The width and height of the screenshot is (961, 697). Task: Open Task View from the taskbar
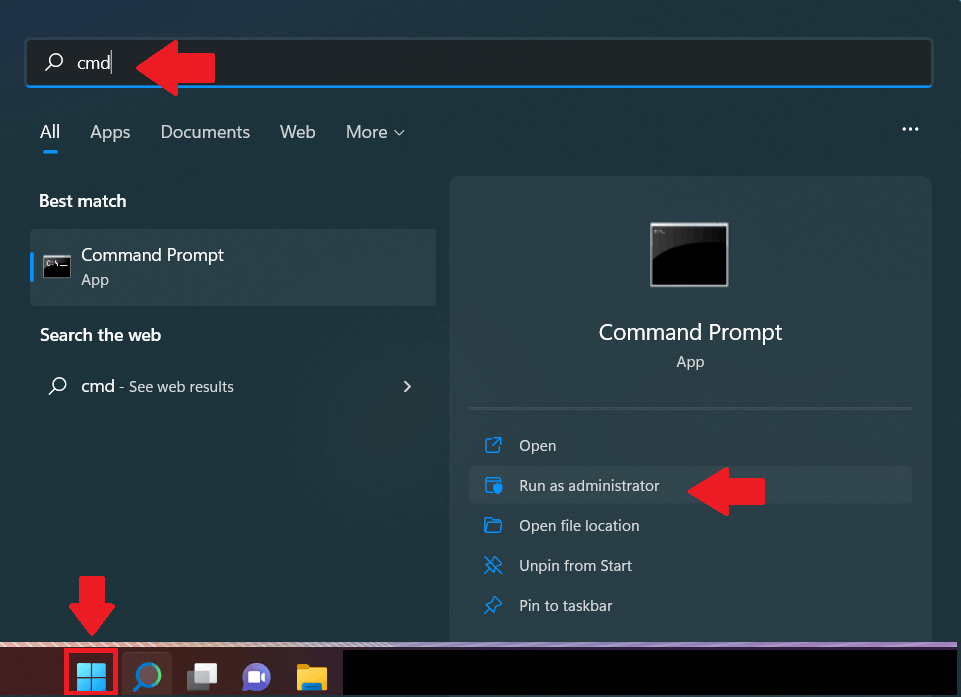pyautogui.click(x=202, y=676)
